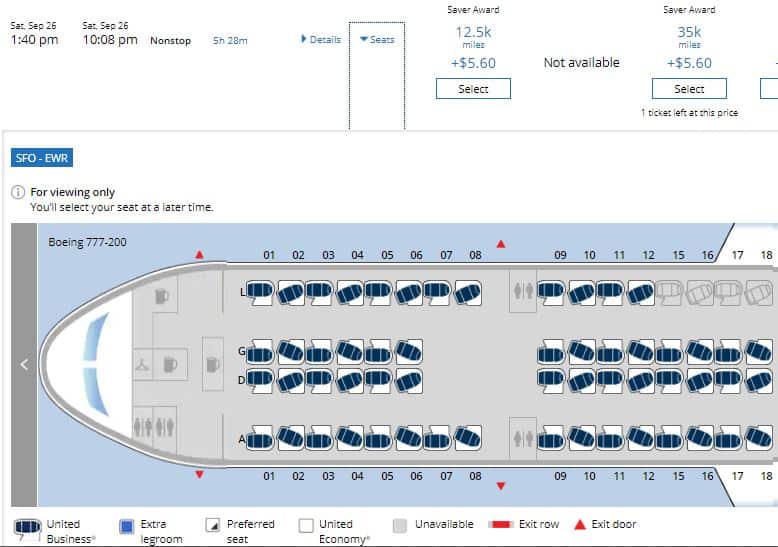Click the Nonstop label

[x=170, y=41]
